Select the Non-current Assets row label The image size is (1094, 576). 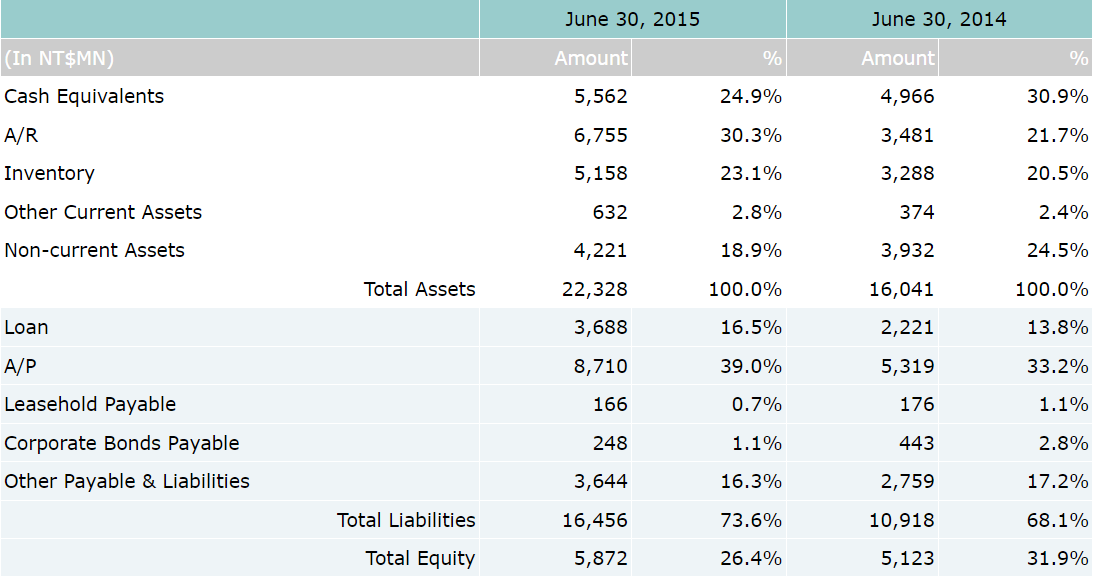pos(94,250)
